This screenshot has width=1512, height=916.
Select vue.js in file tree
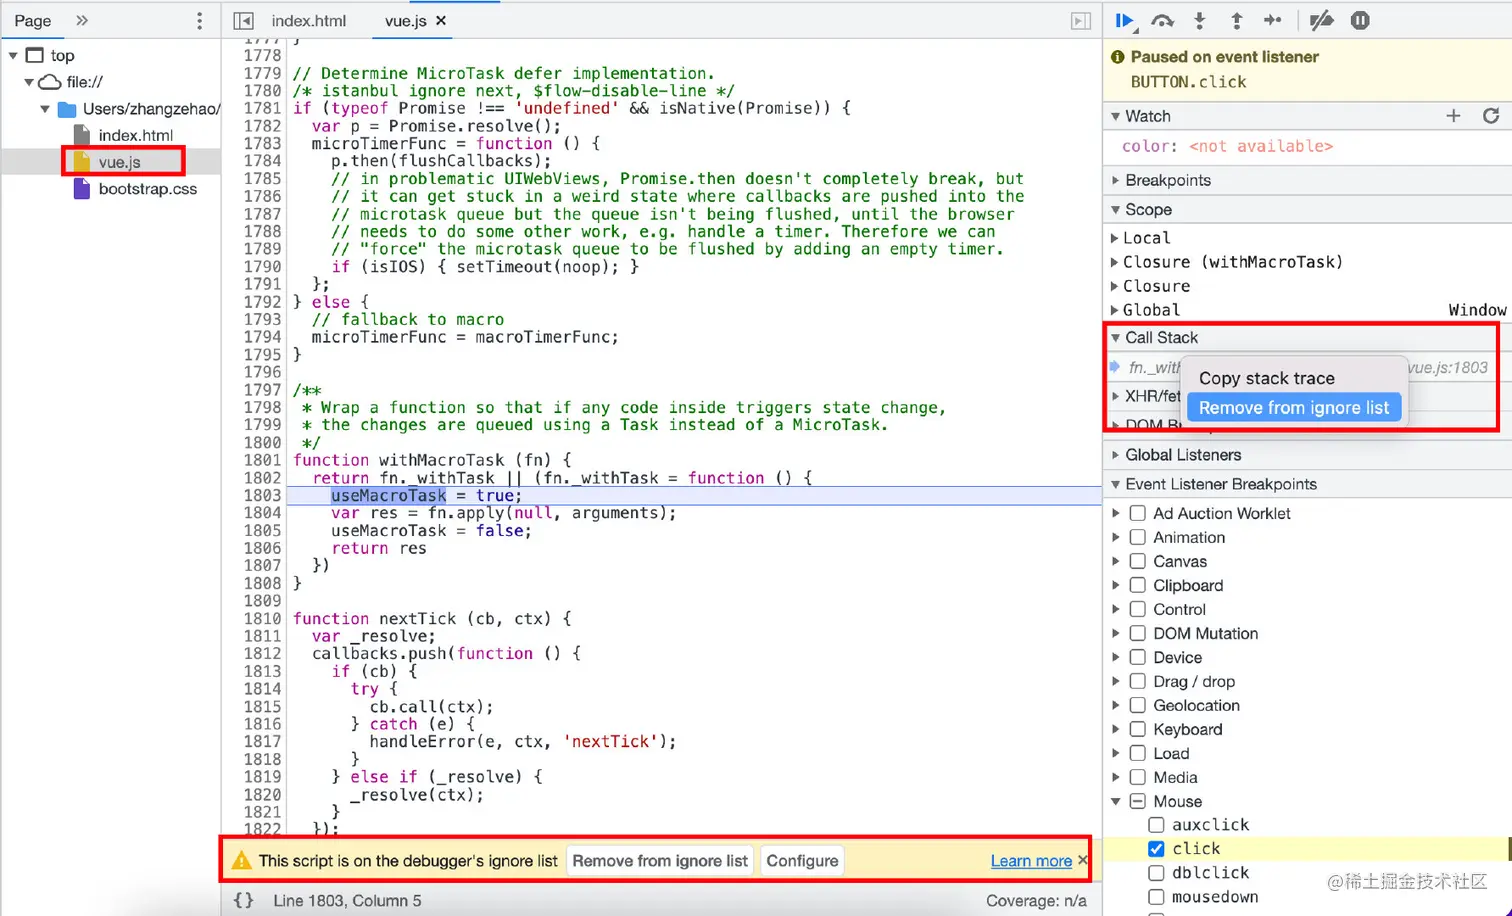pos(119,161)
